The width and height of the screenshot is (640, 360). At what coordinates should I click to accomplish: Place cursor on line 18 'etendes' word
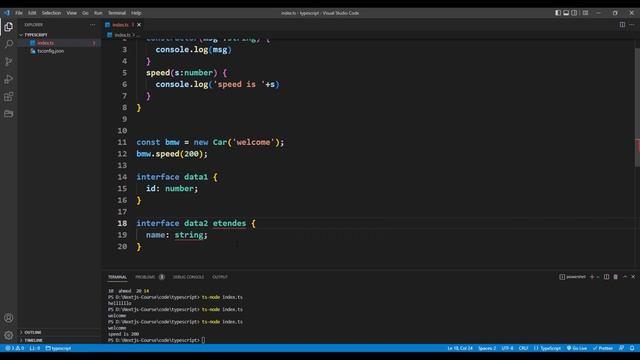[x=229, y=223]
